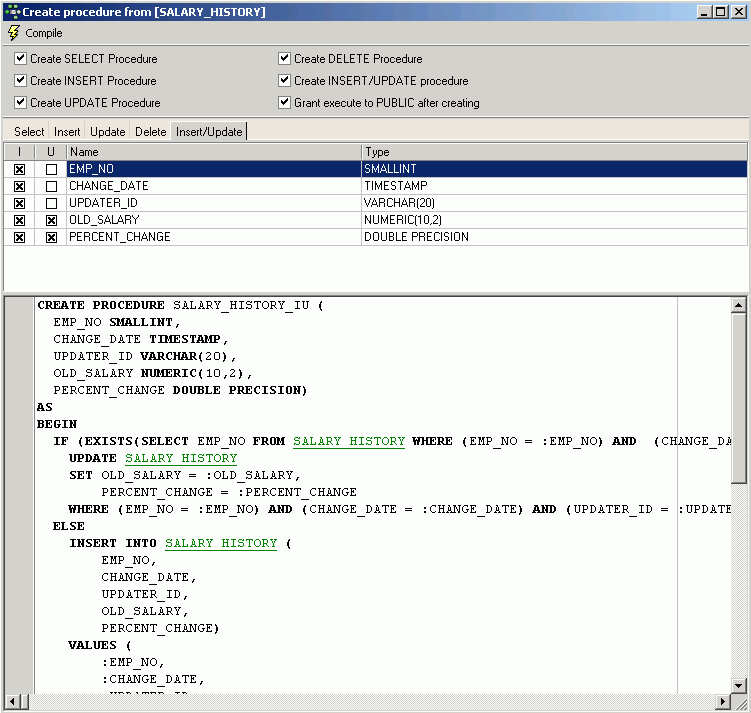Place cursor on the VALUES keyword
This screenshot has height=713, width=751.
[92, 645]
